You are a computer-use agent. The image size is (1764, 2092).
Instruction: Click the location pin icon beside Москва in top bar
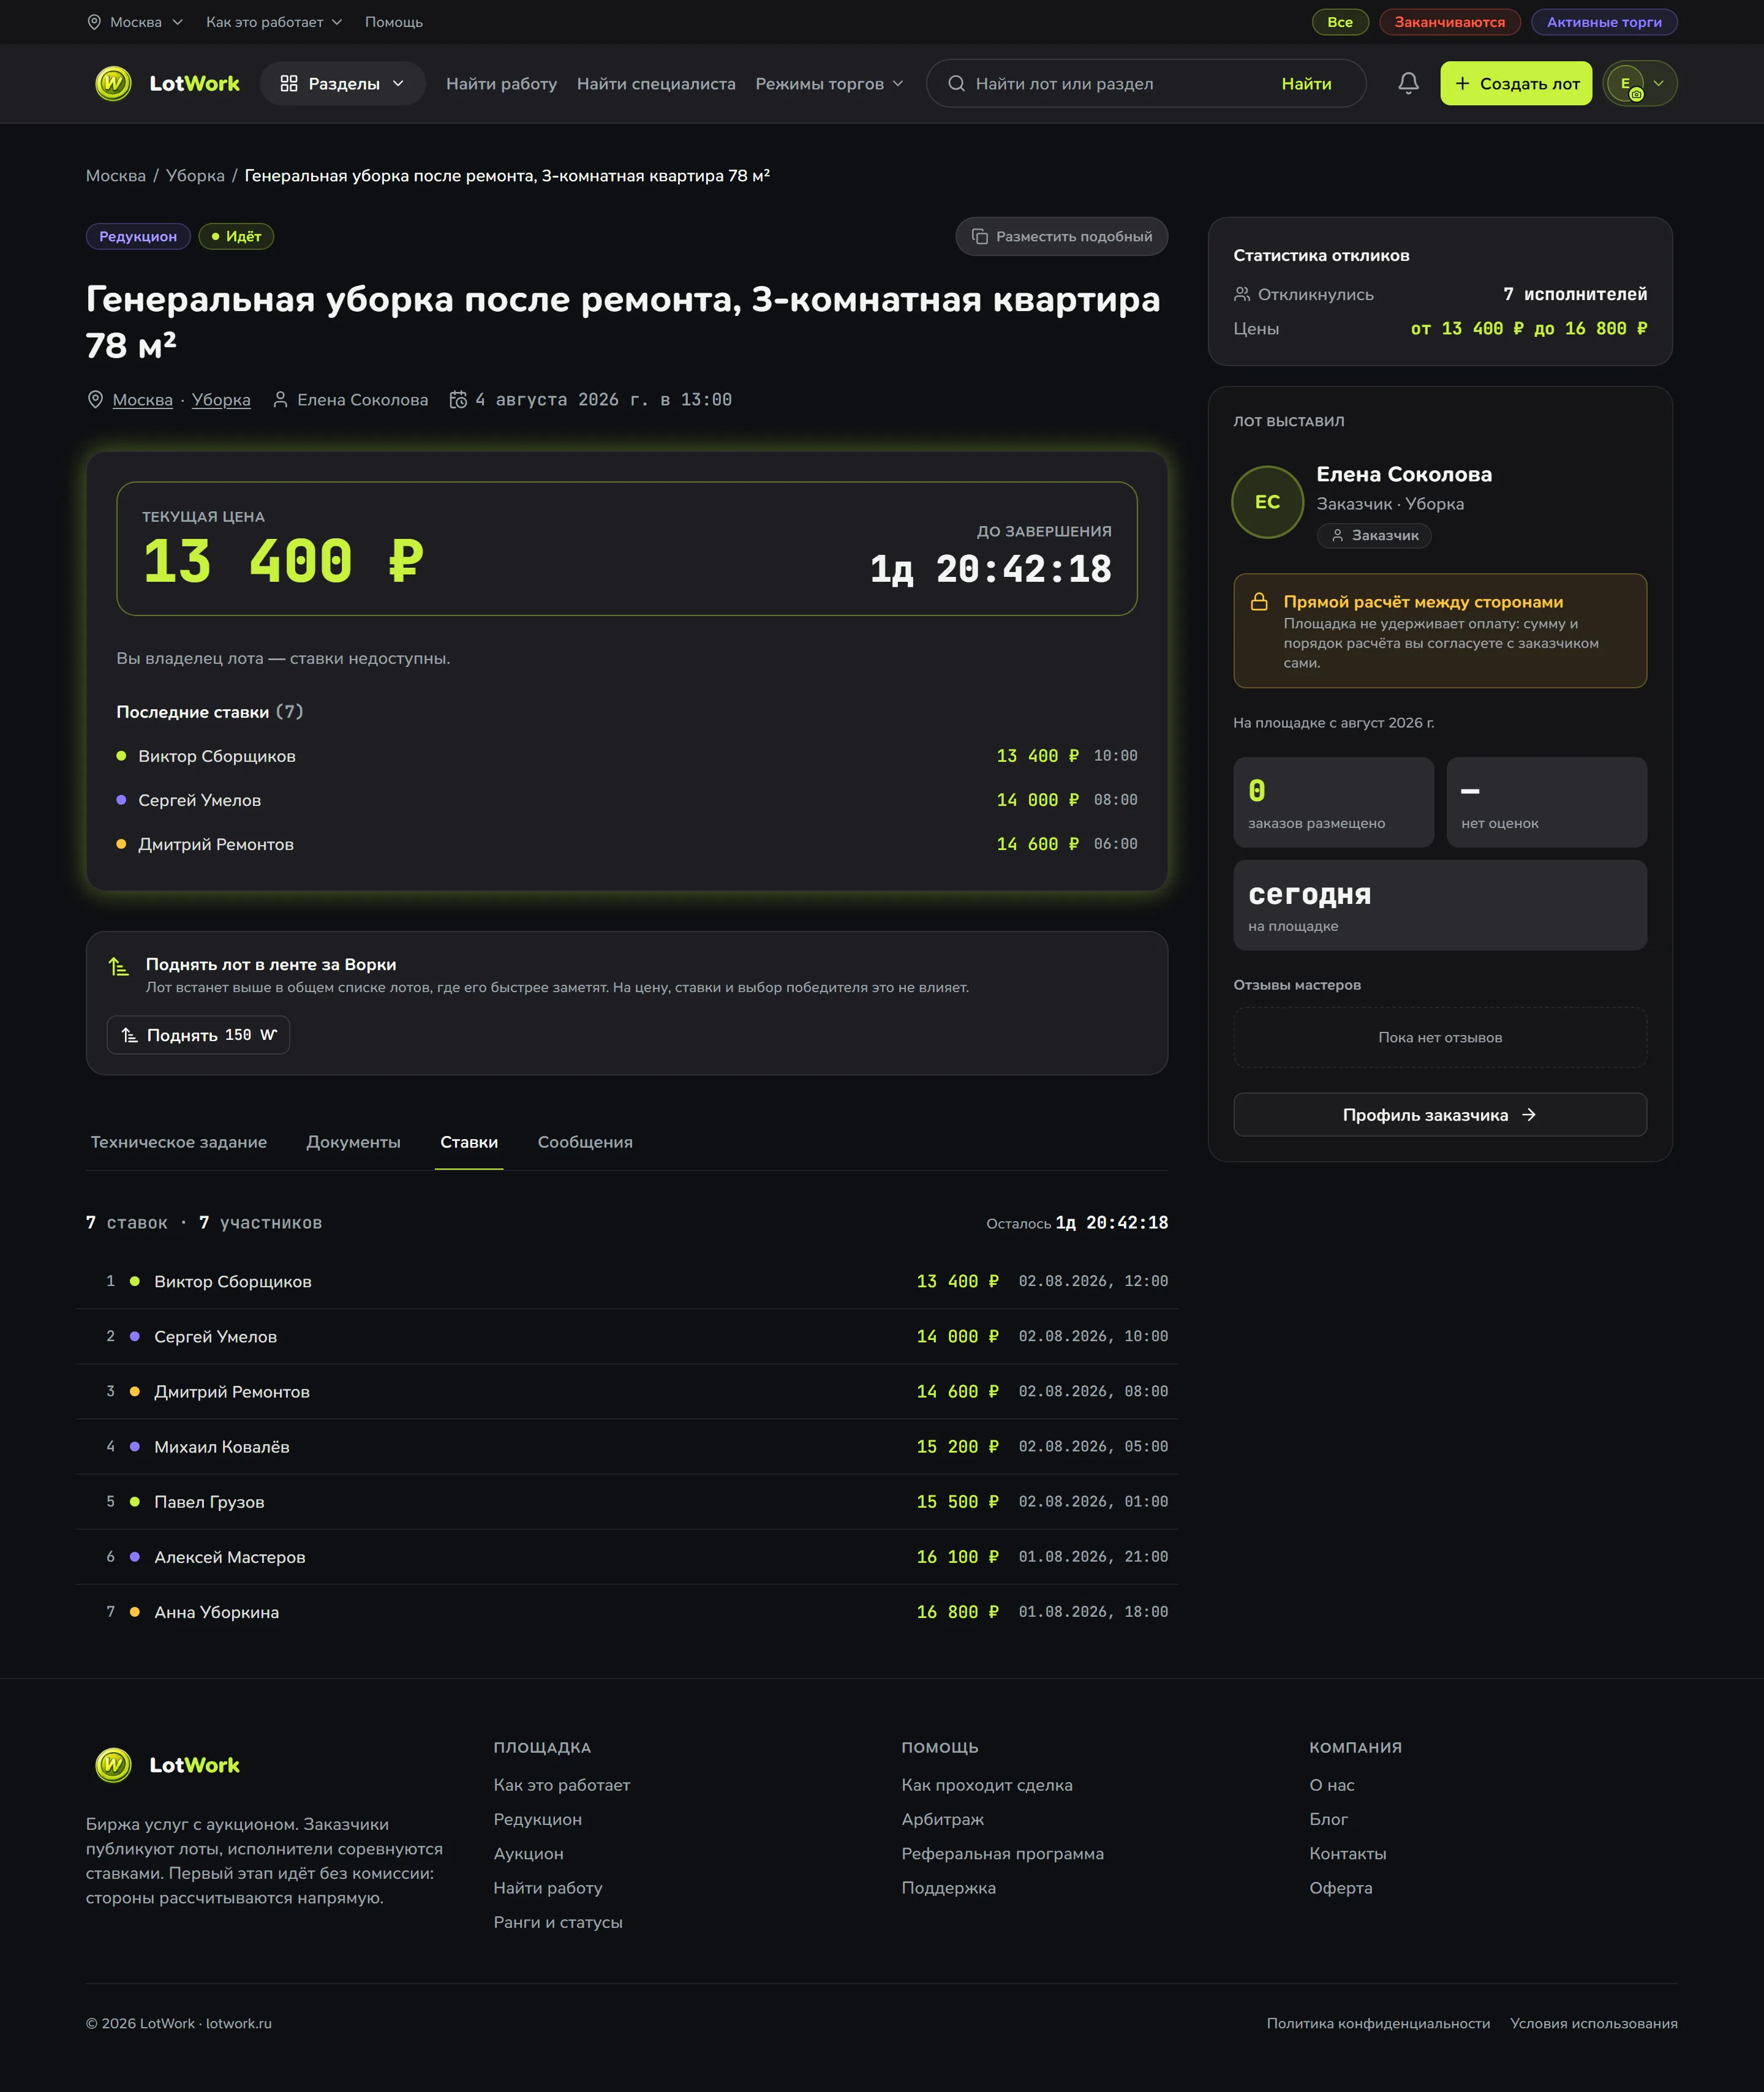click(x=94, y=22)
